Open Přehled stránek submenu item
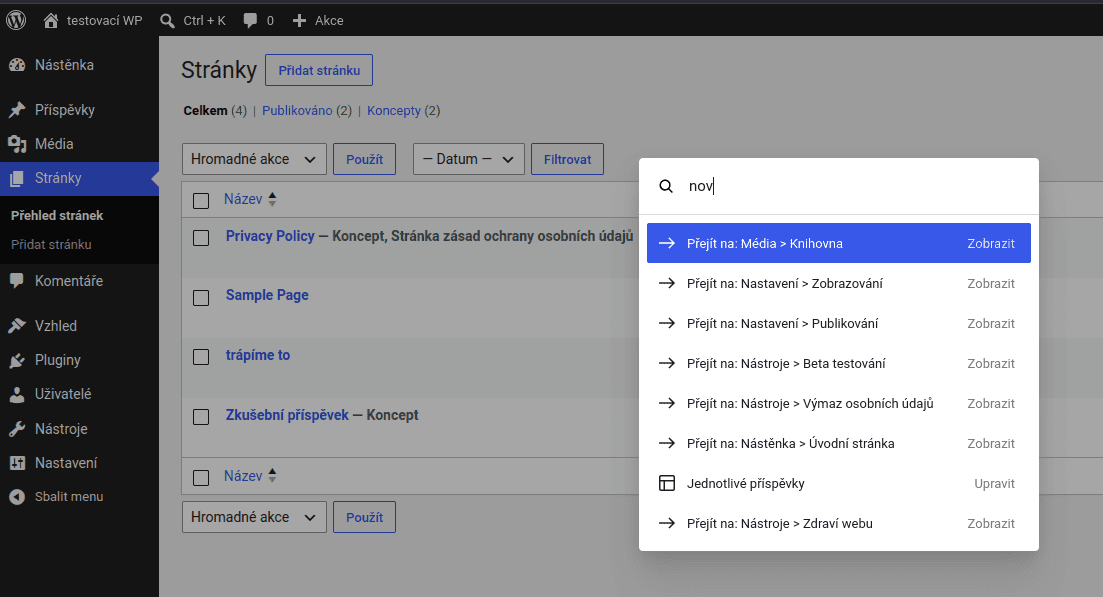This screenshot has height=597, width=1103. click(57, 215)
